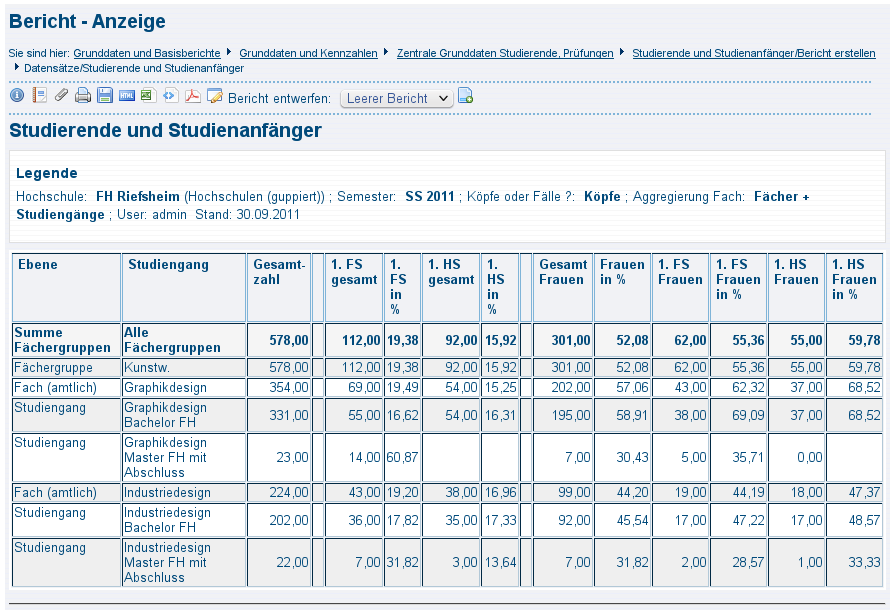Open Studierende und Studienanfänger/Bericht erstellen link
This screenshot has height=610, width=891.
(x=753, y=53)
